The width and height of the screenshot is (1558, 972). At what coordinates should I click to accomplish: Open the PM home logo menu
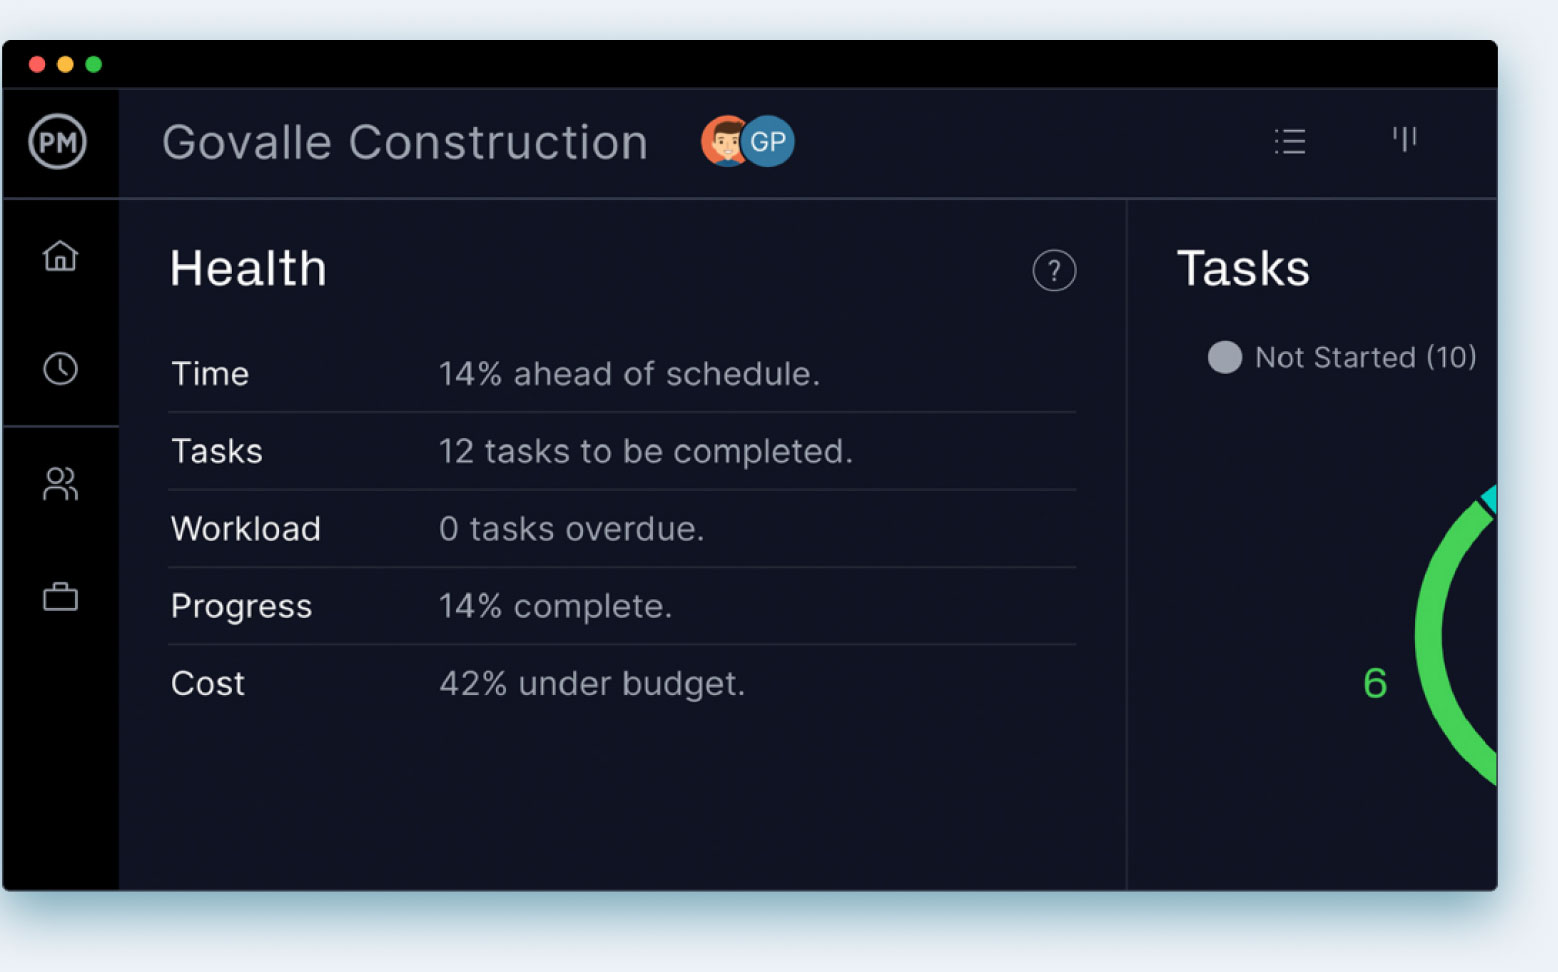point(59,141)
